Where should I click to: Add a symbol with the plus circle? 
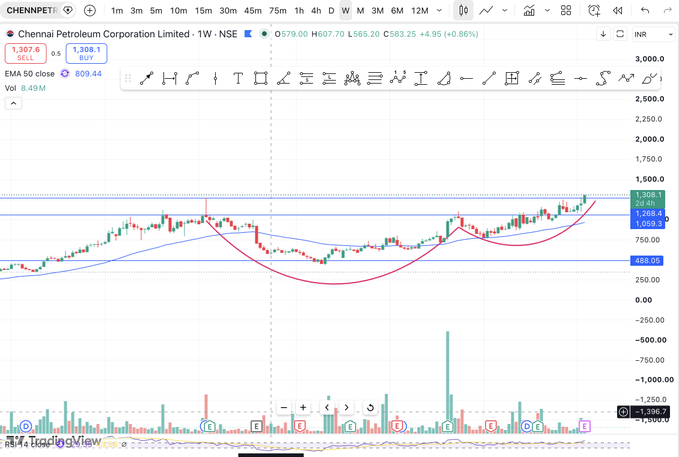(90, 10)
